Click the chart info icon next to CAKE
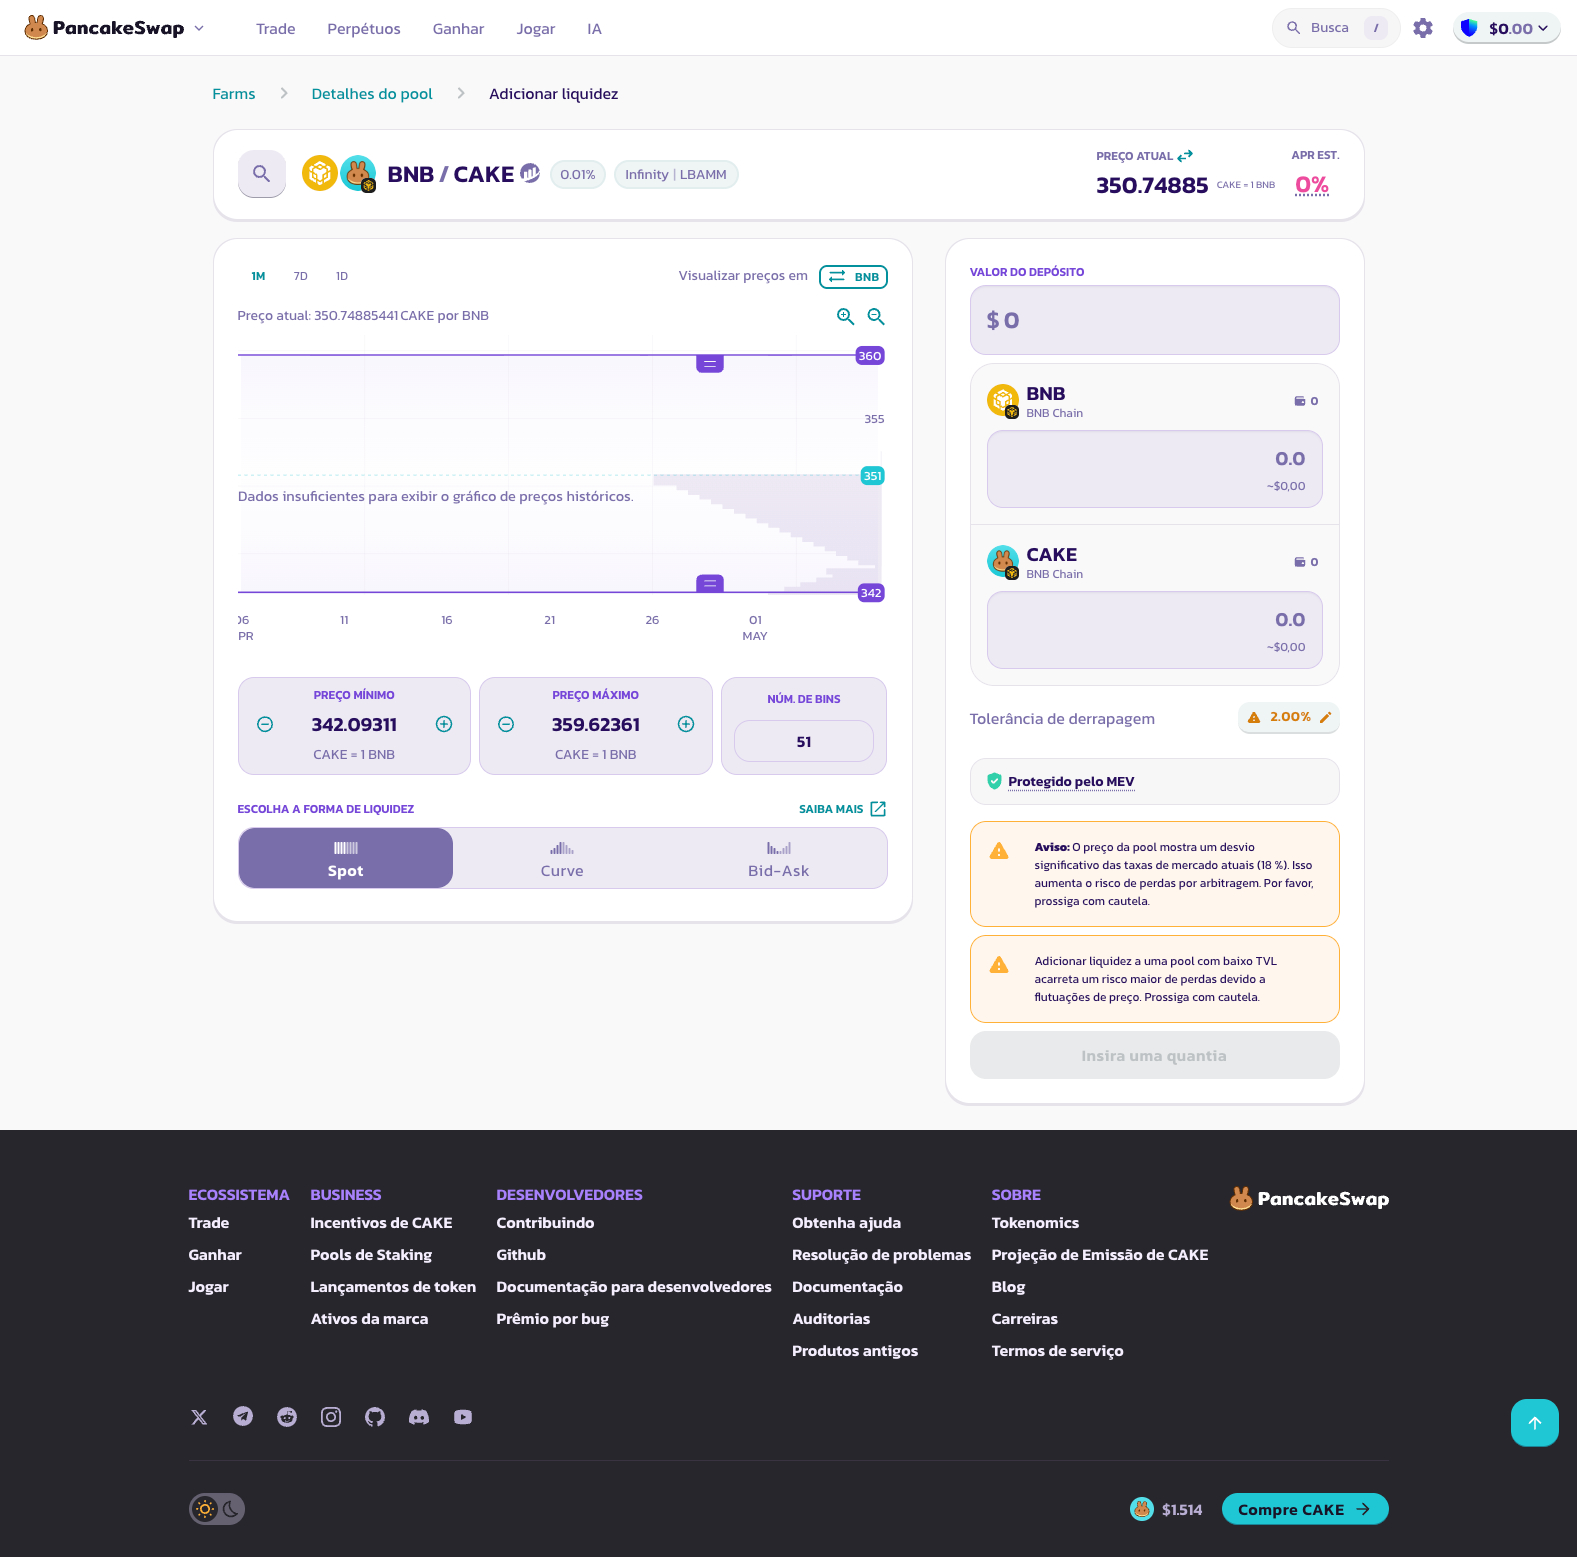The width and height of the screenshot is (1577, 1557). point(530,173)
